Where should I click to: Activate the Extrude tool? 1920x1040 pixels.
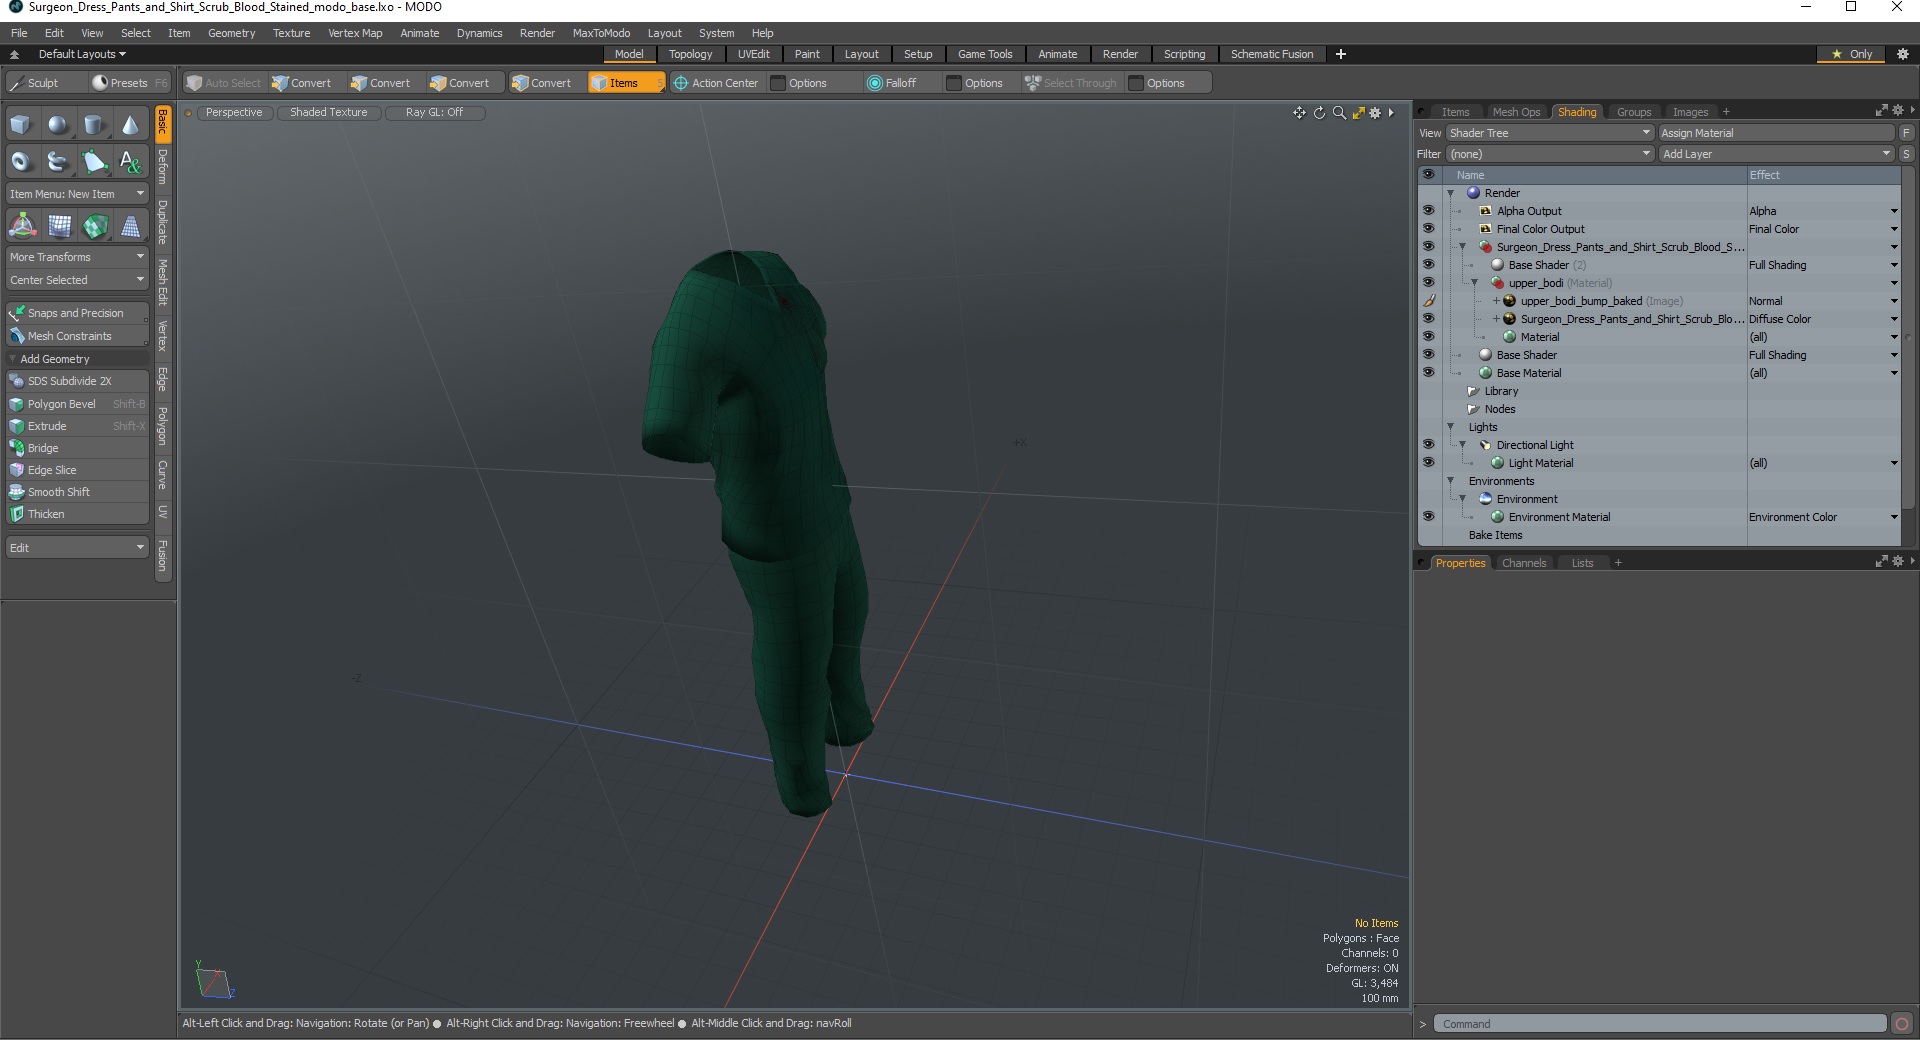[x=77, y=426]
